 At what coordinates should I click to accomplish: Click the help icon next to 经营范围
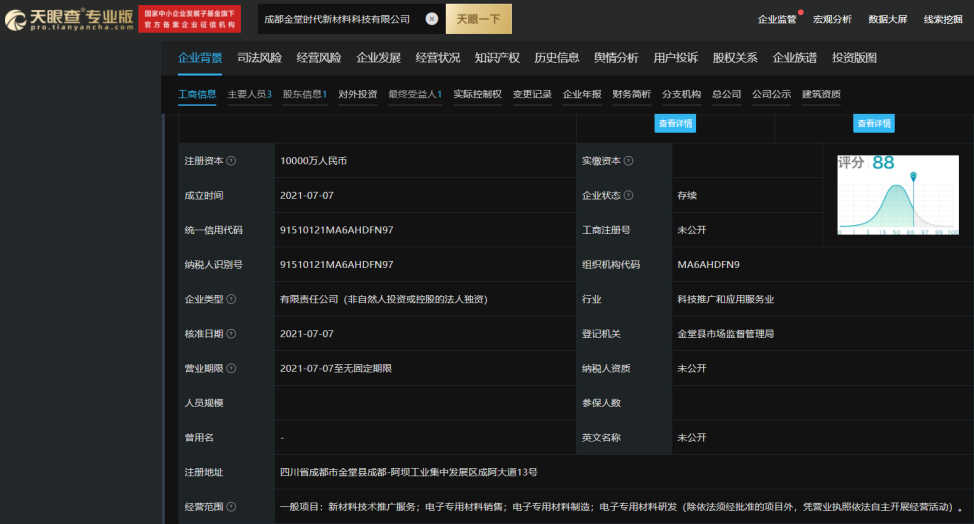231,507
